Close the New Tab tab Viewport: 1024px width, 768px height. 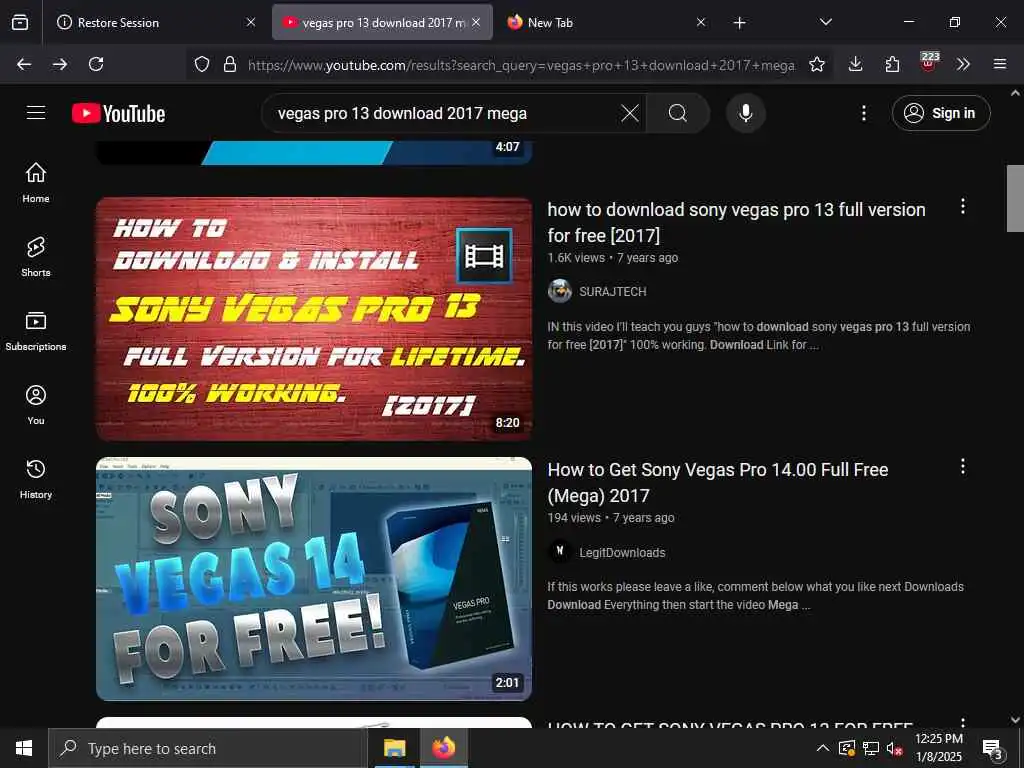[701, 22]
